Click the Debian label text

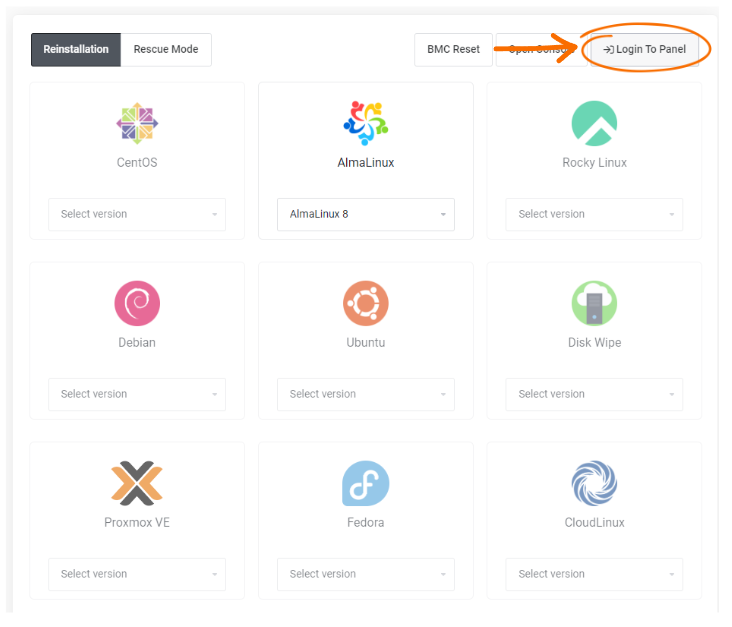pos(137,343)
